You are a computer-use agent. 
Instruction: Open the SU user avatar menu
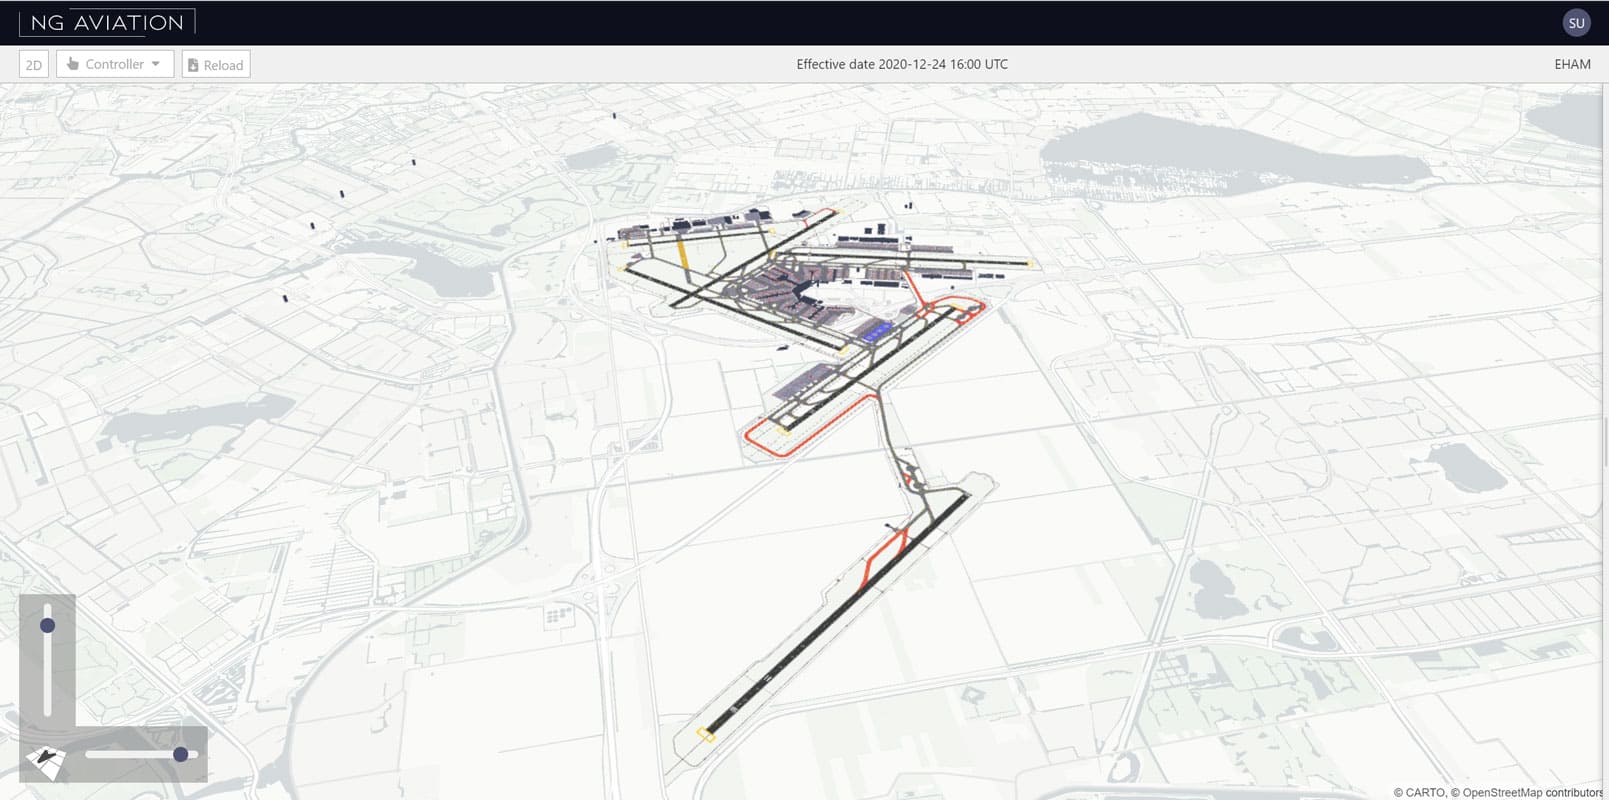point(1576,22)
